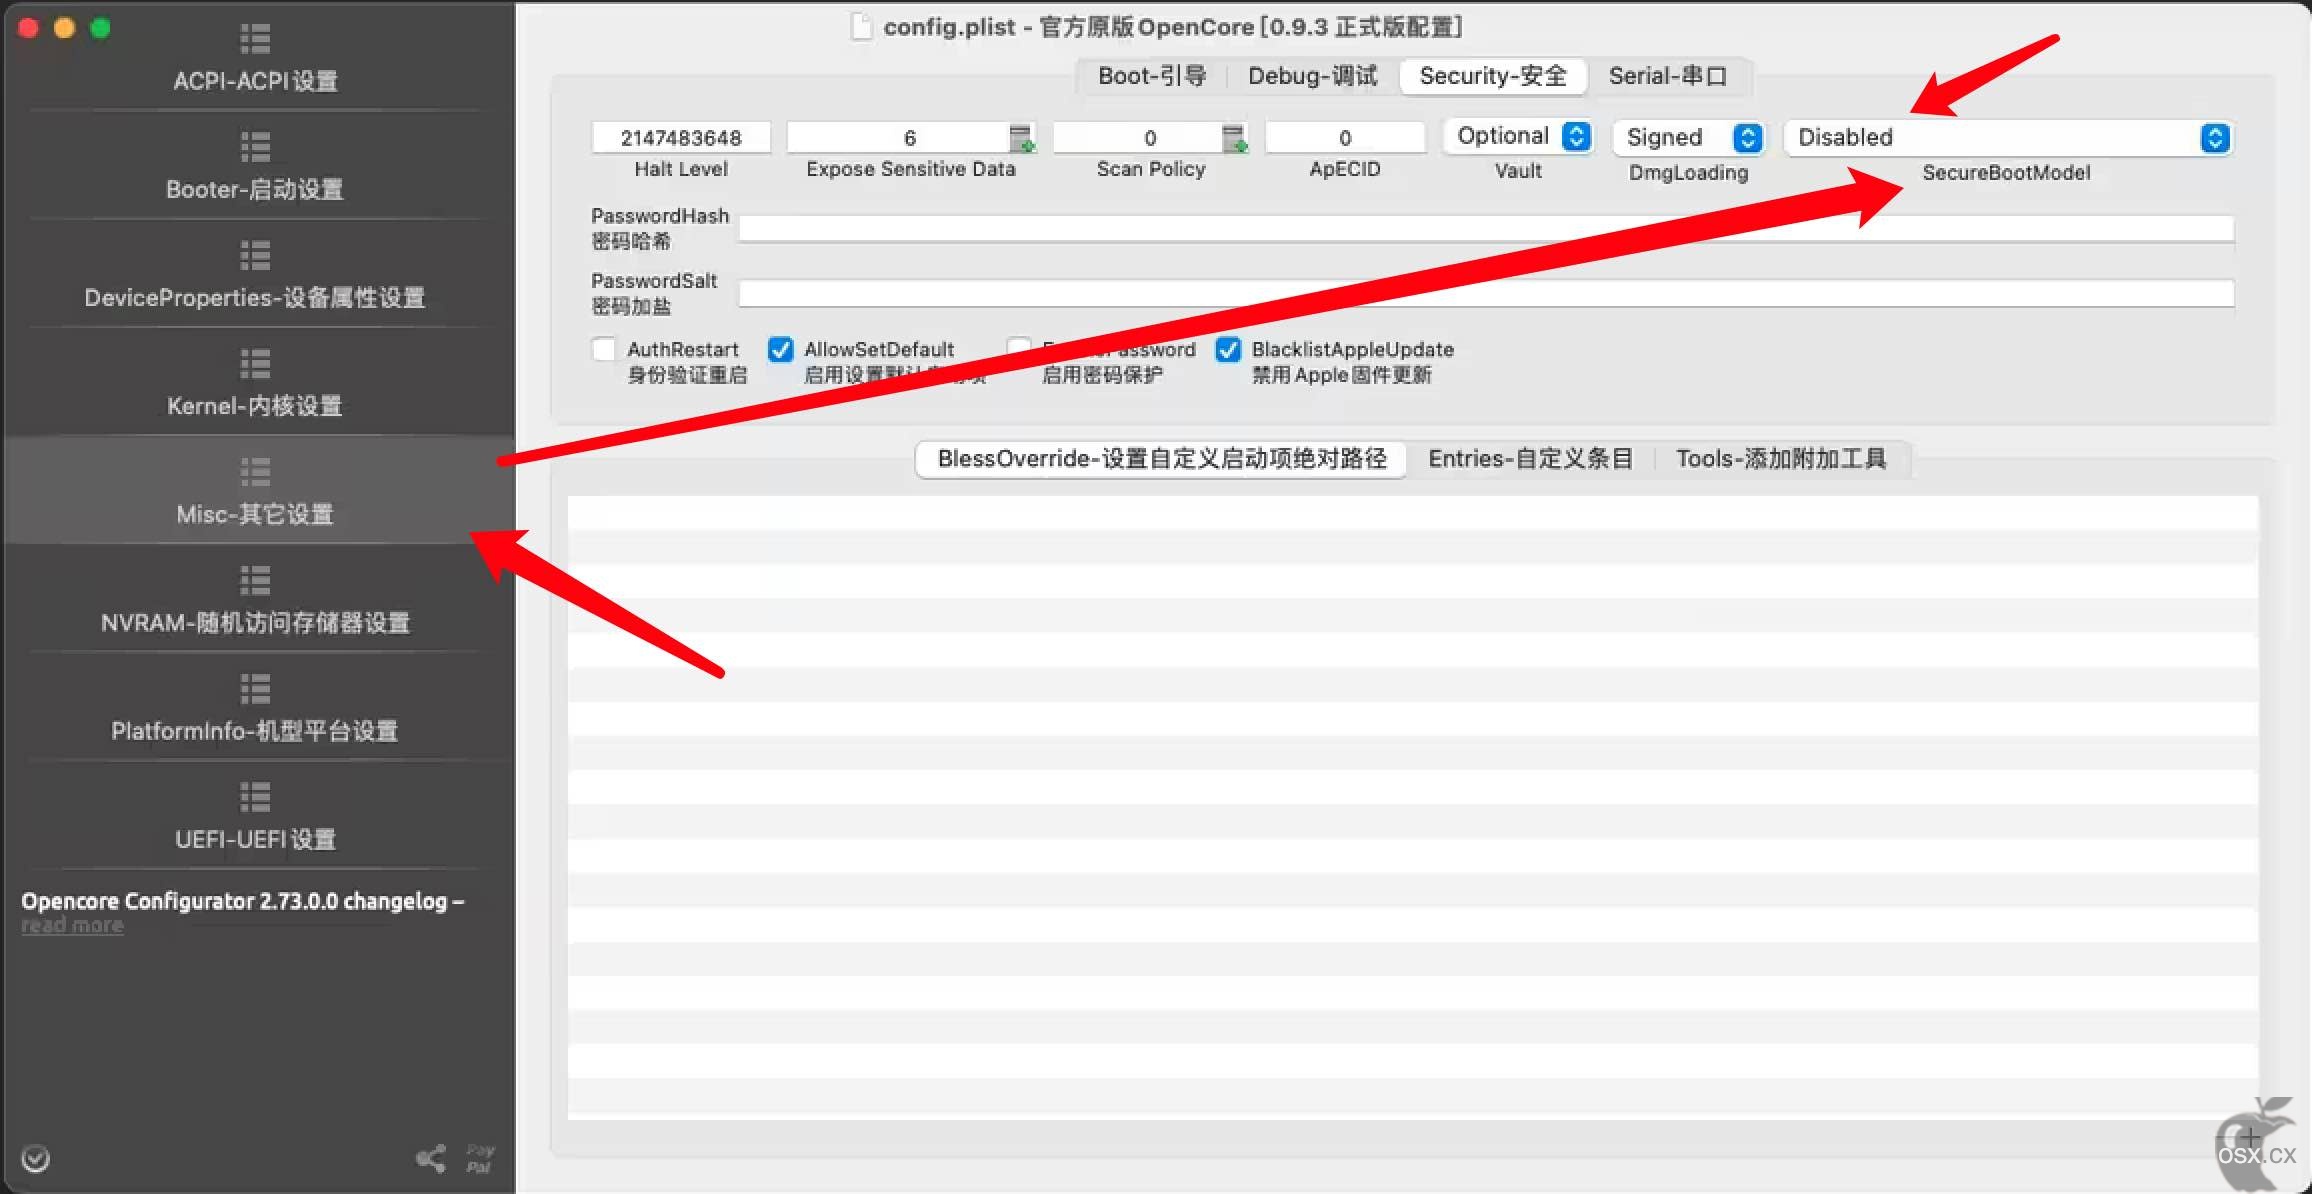Switch to the Boot-引导 tab

[x=1152, y=76]
